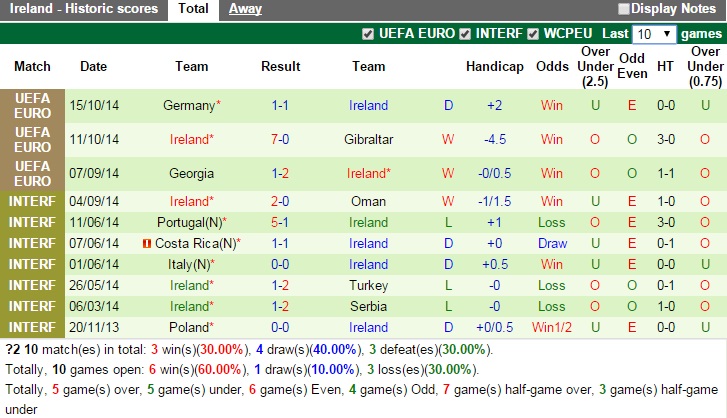Uncheck the INTERF competition checkbox
The height and width of the screenshot is (418, 727).
click(x=464, y=34)
